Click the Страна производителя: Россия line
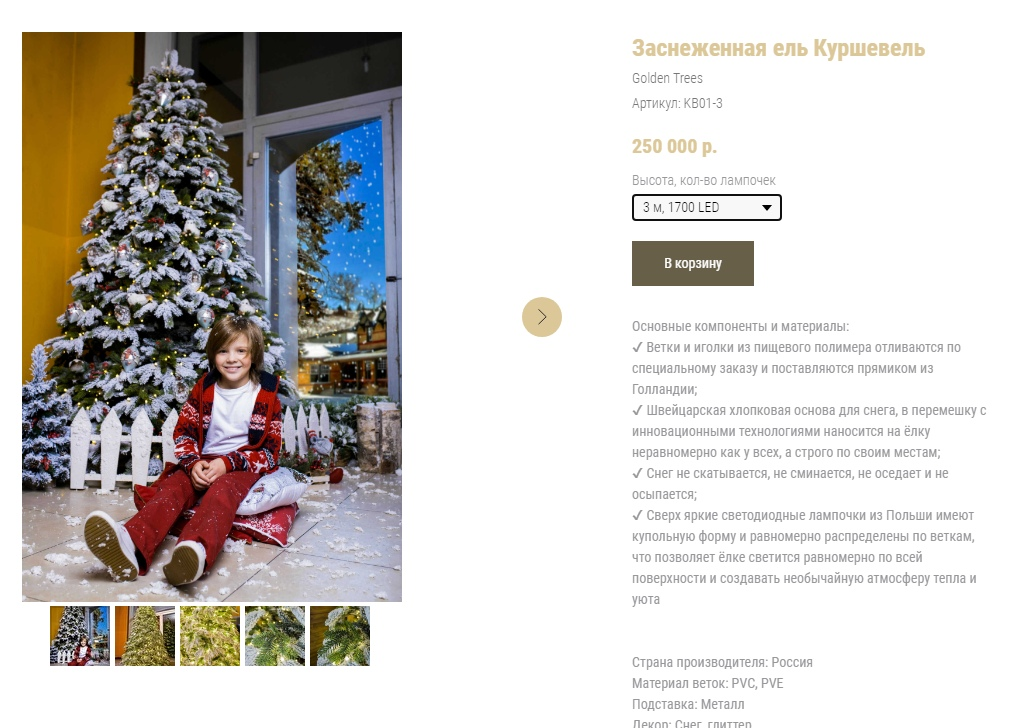Screen dimensions: 1012x728 (x=722, y=662)
